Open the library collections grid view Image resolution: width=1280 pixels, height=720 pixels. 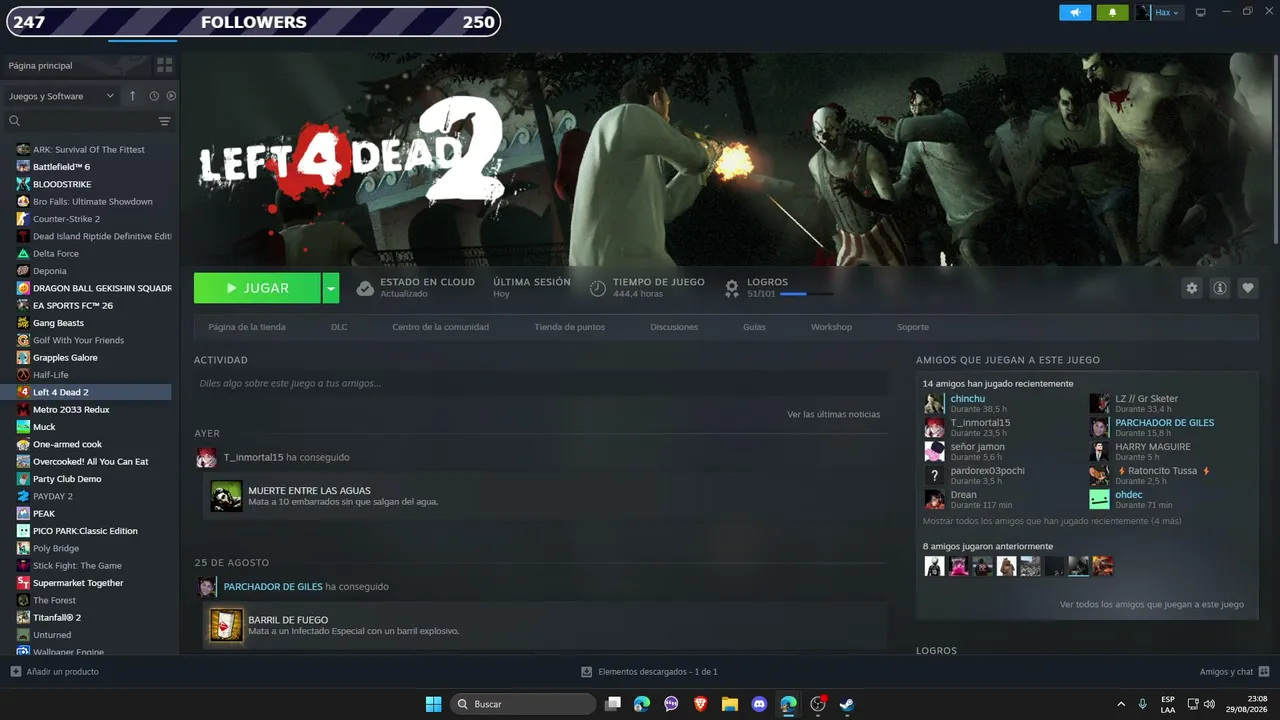(x=165, y=65)
